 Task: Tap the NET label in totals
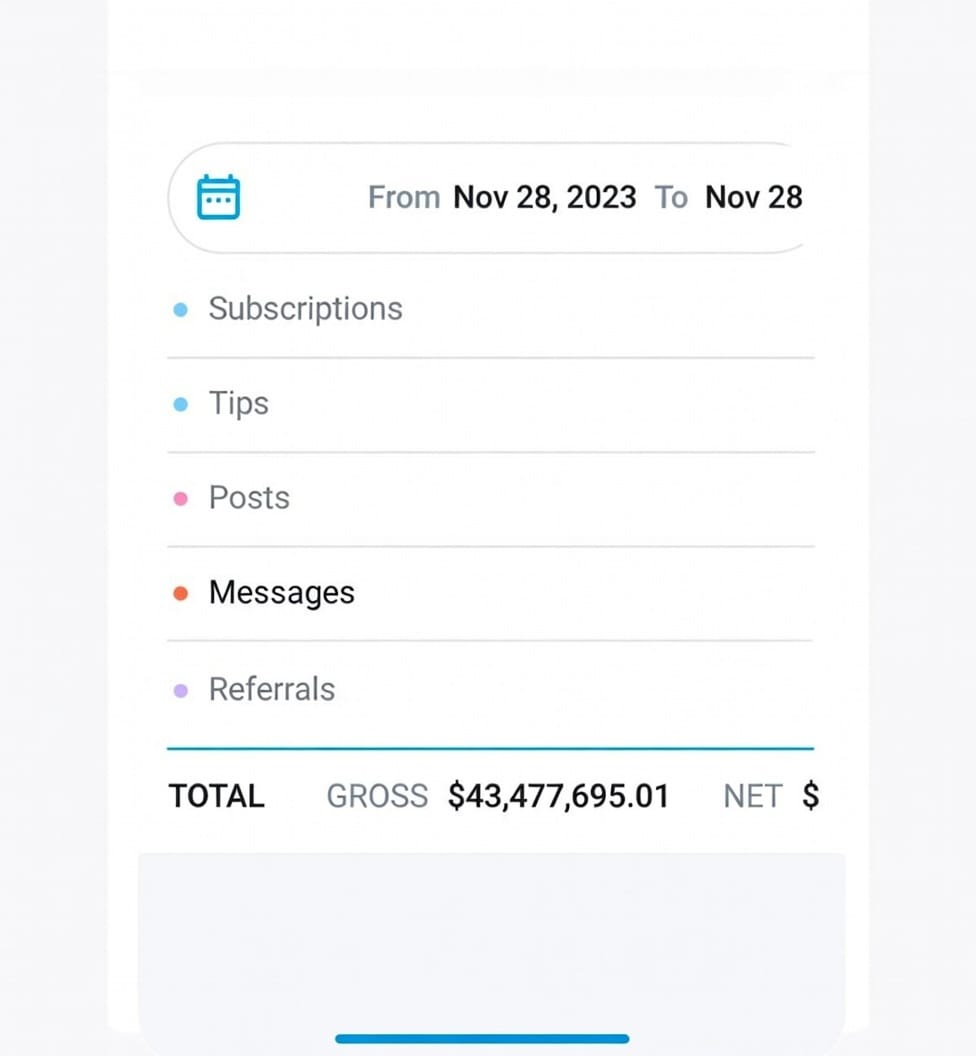(752, 797)
